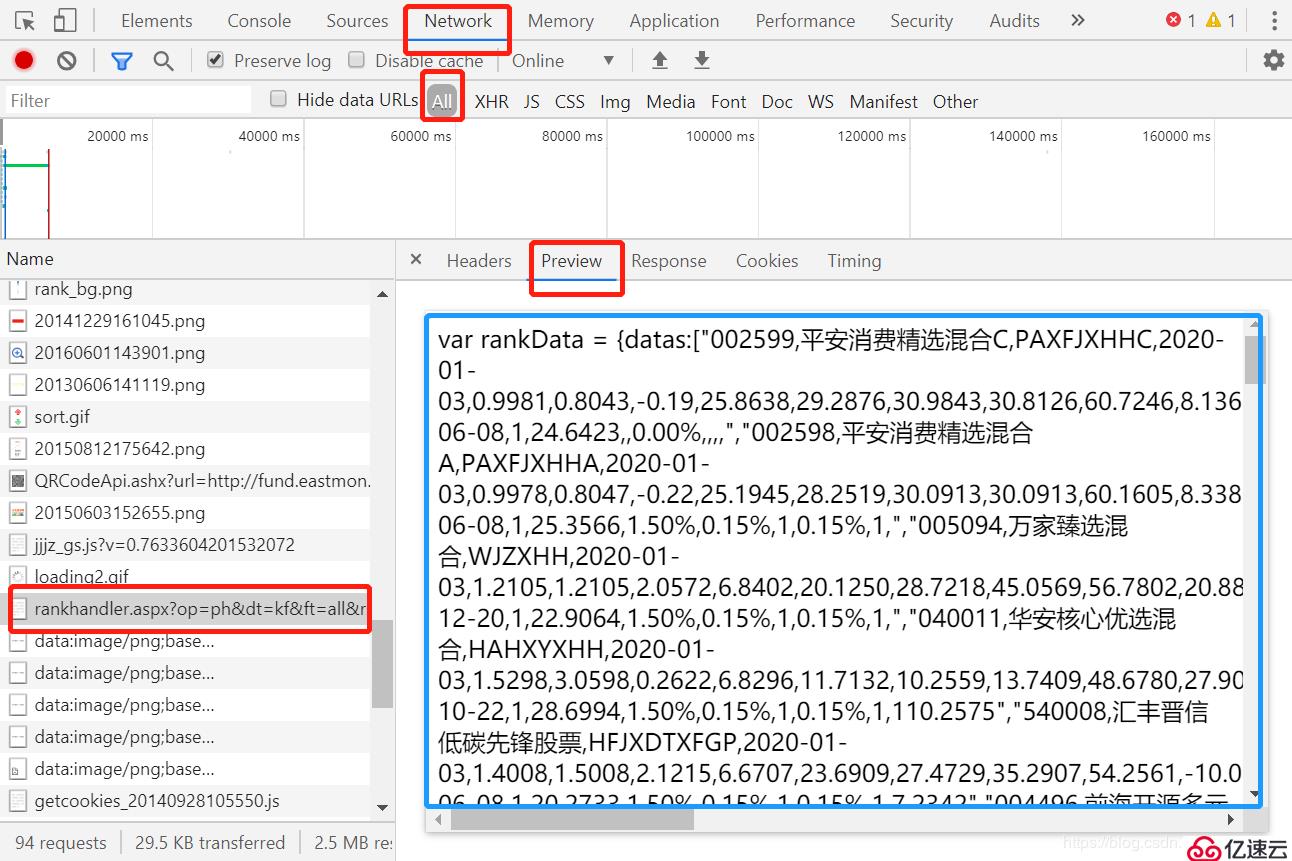Click the request list scroll up arrow
This screenshot has width=1292, height=861.
(x=383, y=294)
